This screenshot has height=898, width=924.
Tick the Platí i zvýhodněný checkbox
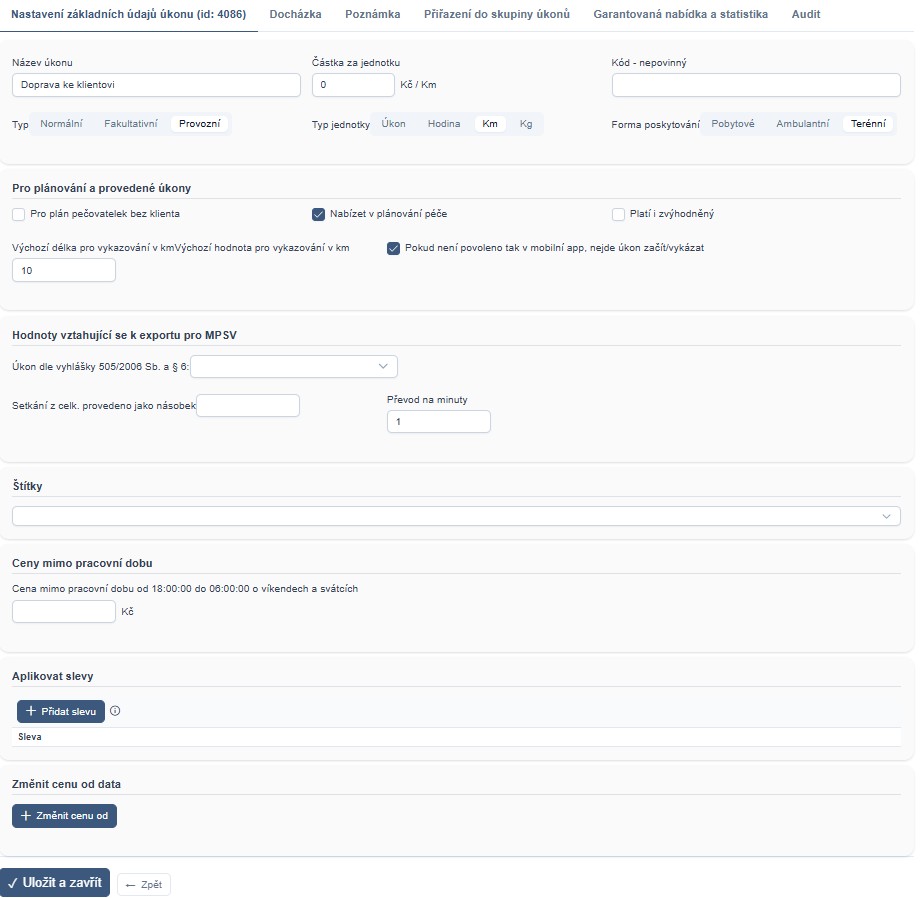pos(618,214)
